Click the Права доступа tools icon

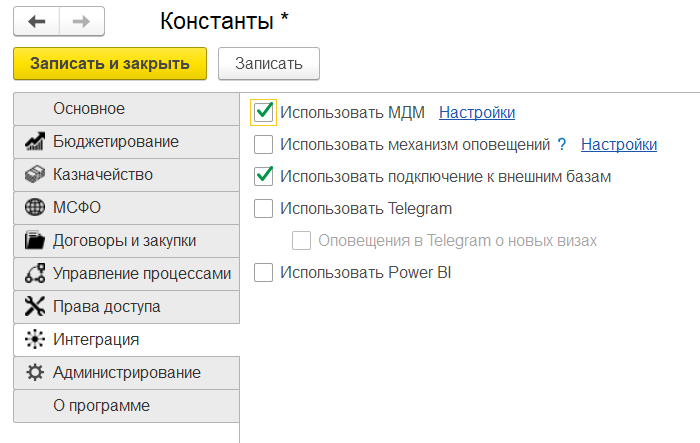[35, 307]
